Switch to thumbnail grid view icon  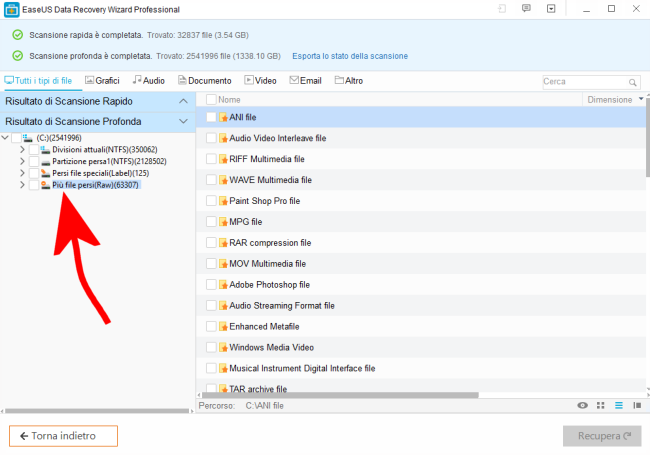pyautogui.click(x=600, y=405)
